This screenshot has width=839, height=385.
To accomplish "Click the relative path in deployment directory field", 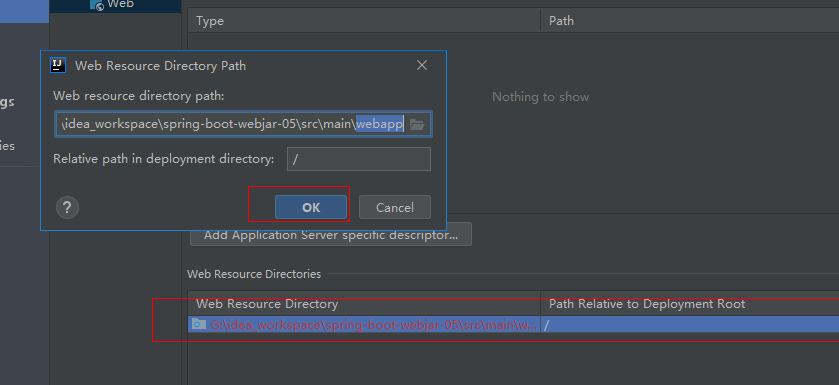I will [359, 159].
